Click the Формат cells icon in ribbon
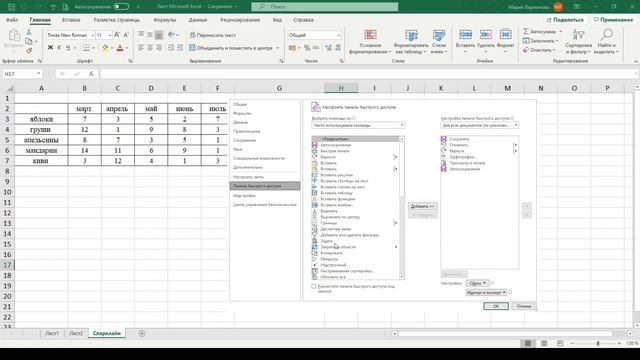This screenshot has height=360, width=640. (x=505, y=35)
